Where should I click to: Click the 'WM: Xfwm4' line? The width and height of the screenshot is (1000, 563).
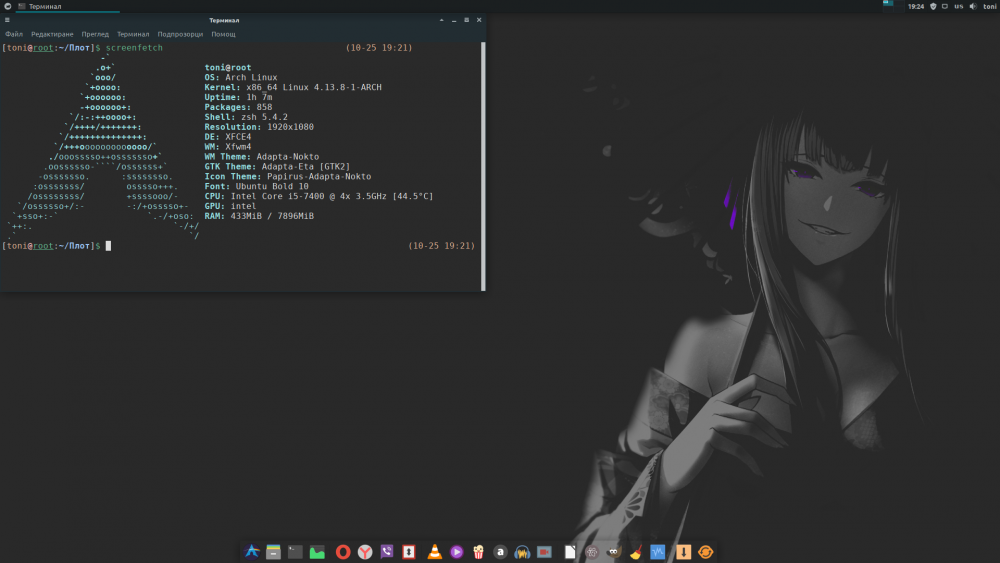[228, 147]
